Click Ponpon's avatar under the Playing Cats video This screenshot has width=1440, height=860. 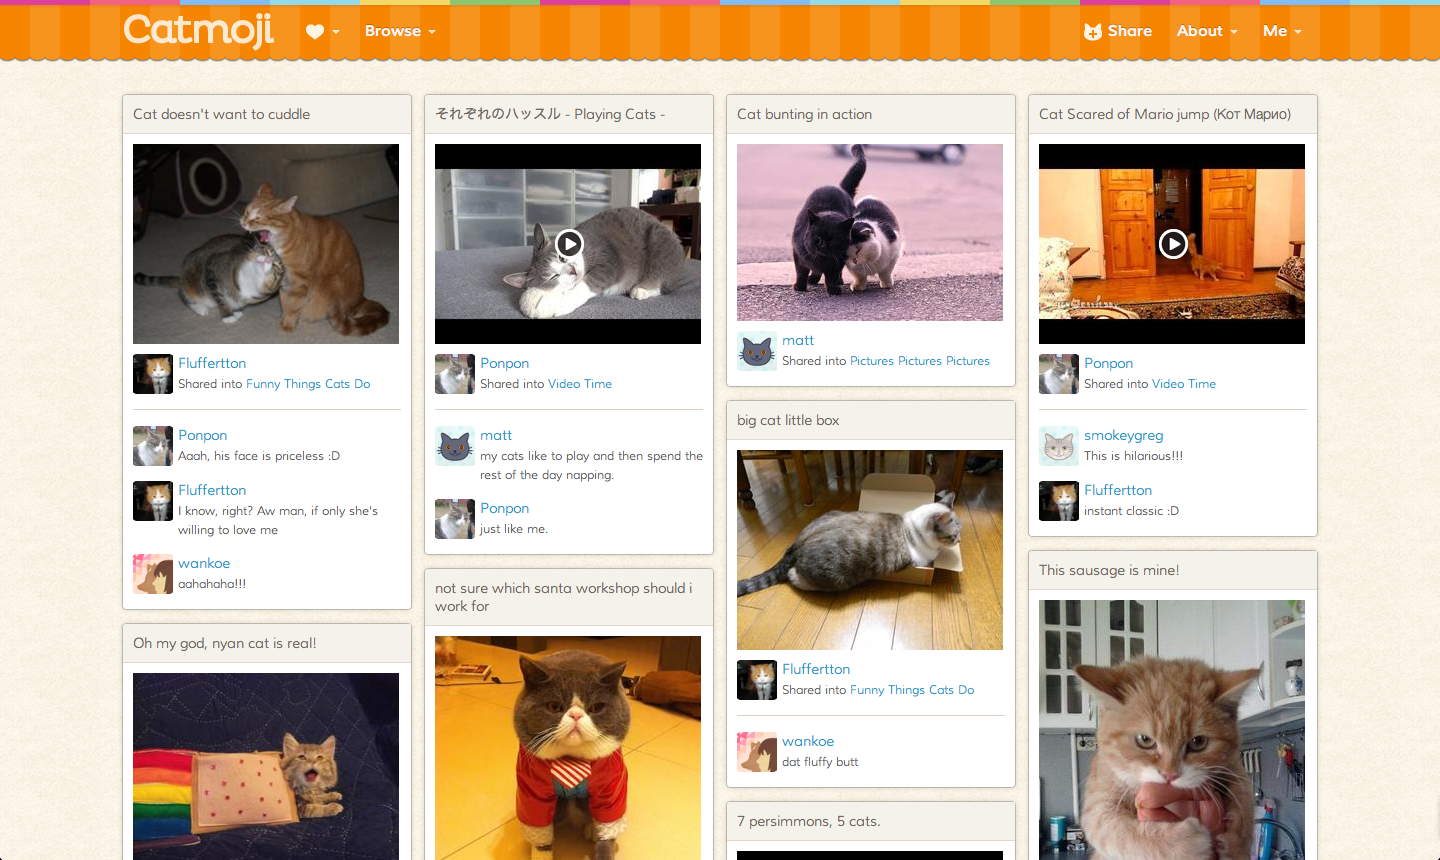454,373
